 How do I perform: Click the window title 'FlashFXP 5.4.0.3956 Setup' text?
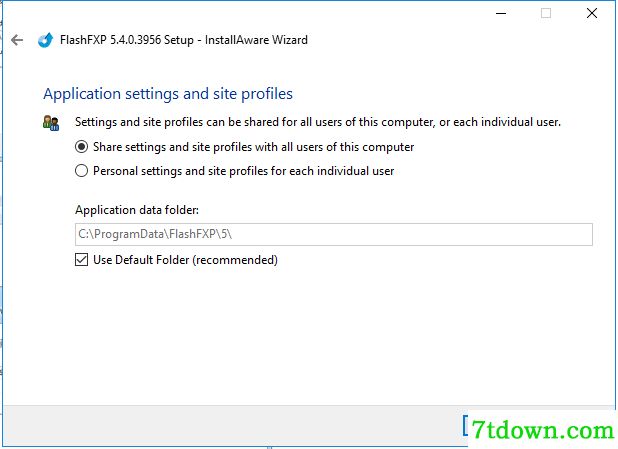(127, 40)
